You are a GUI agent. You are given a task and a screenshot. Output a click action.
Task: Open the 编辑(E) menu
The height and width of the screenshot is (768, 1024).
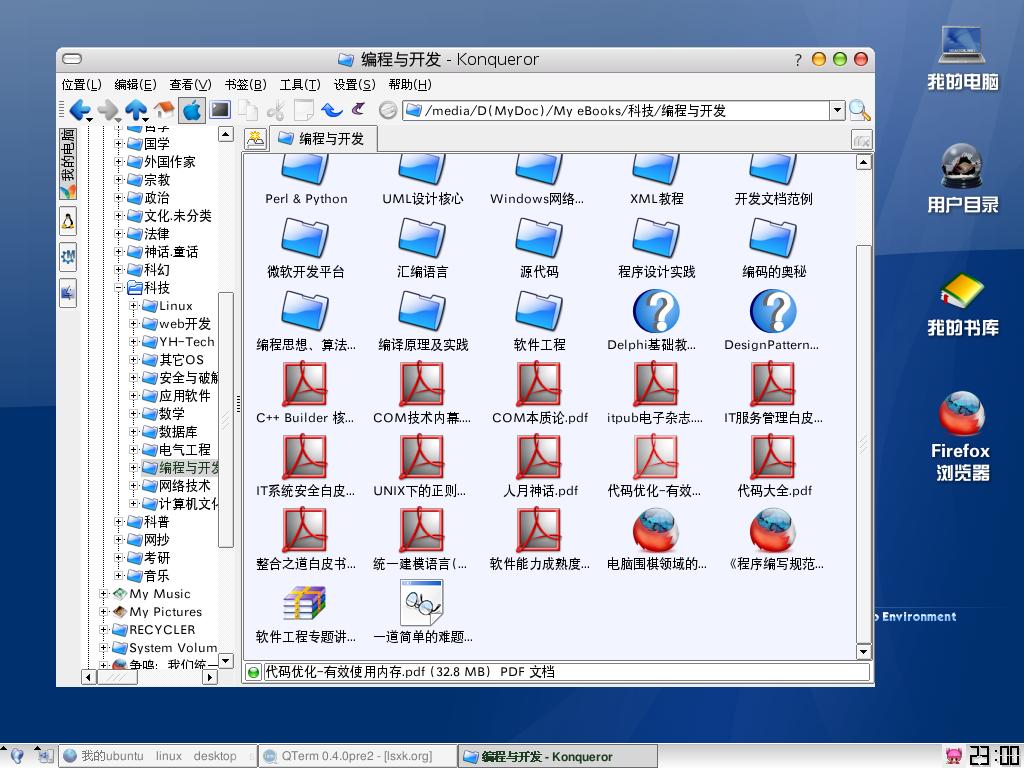pyautogui.click(x=135, y=84)
